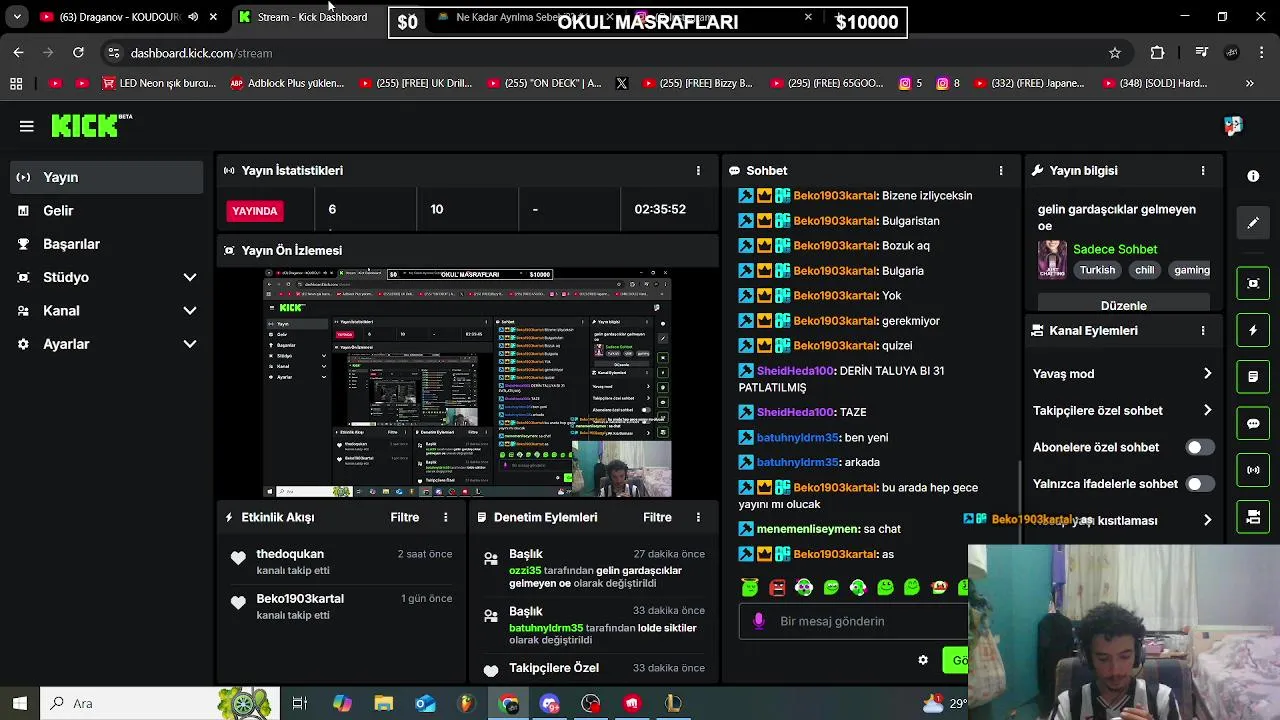Click stream uptime 02:35:52
Viewport: 1280px width, 720px height.
pyautogui.click(x=660, y=210)
